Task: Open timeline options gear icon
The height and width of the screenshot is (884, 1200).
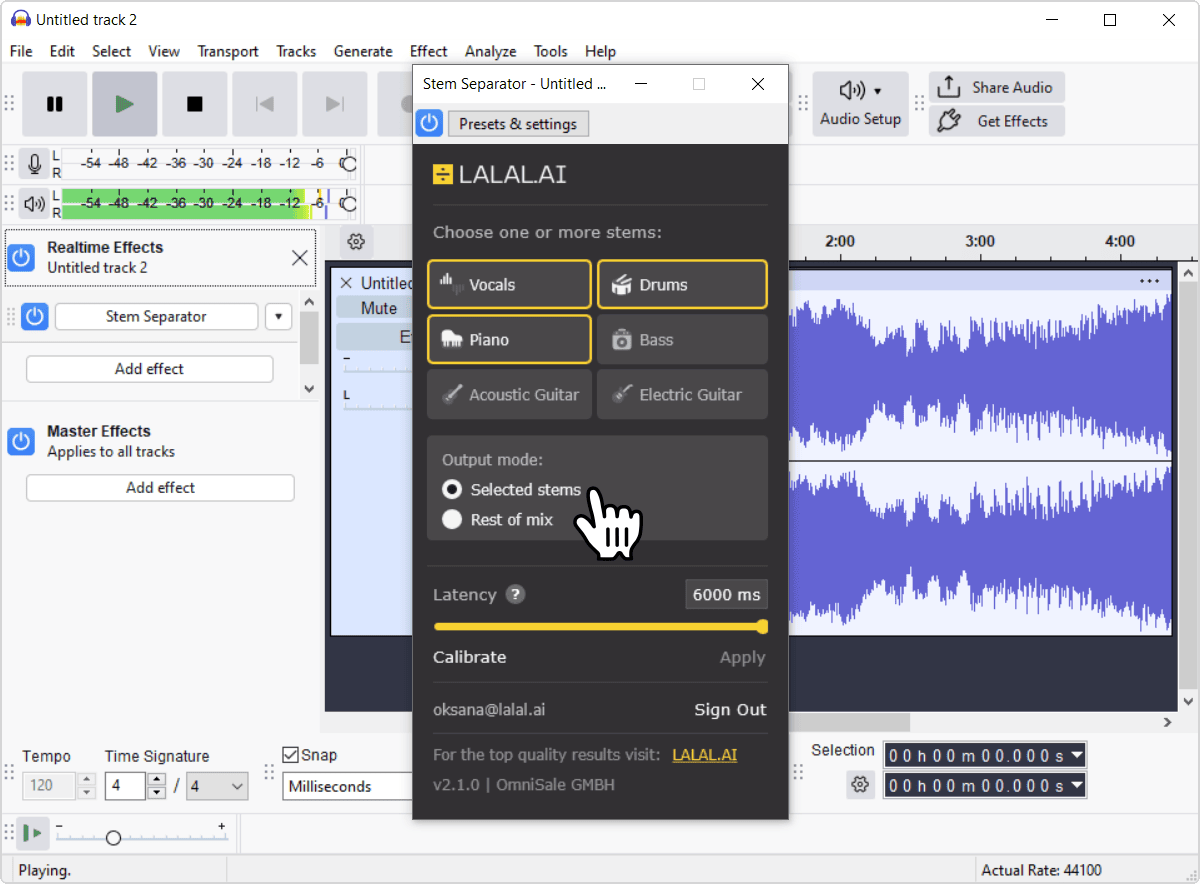Action: click(x=356, y=241)
